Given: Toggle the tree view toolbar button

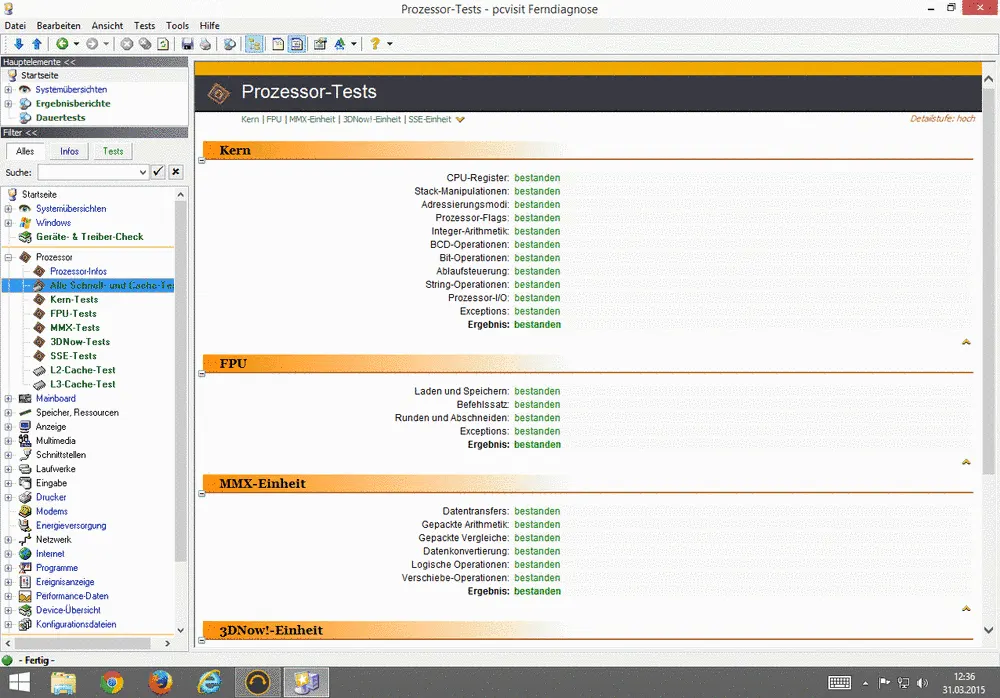Looking at the screenshot, I should (254, 43).
